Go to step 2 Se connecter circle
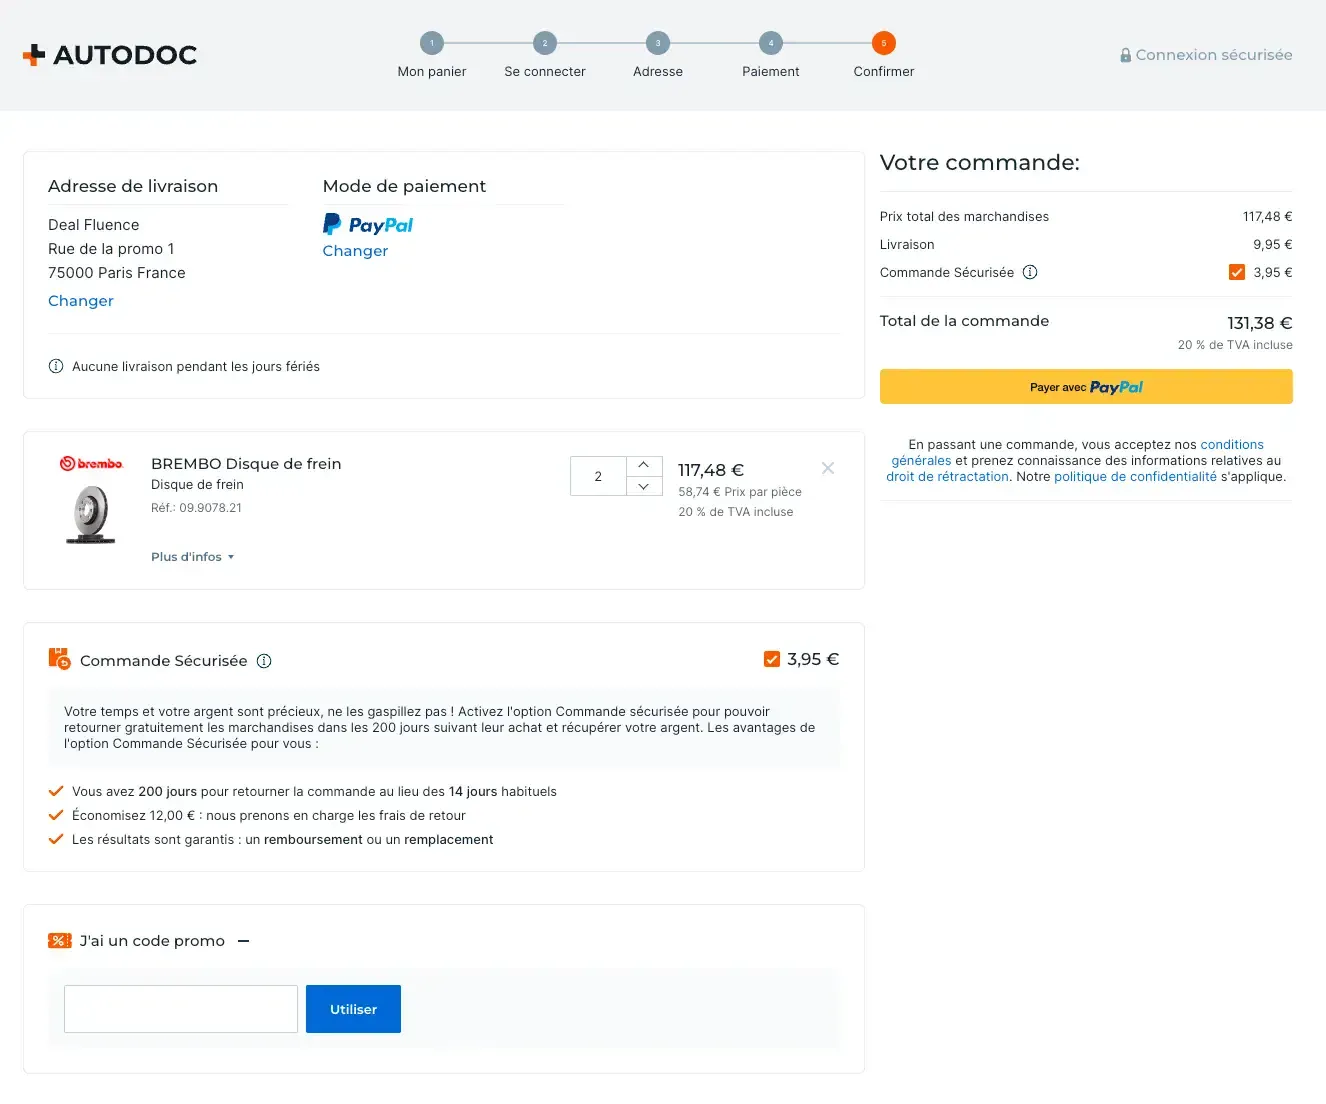The height and width of the screenshot is (1104, 1326). pos(545,43)
